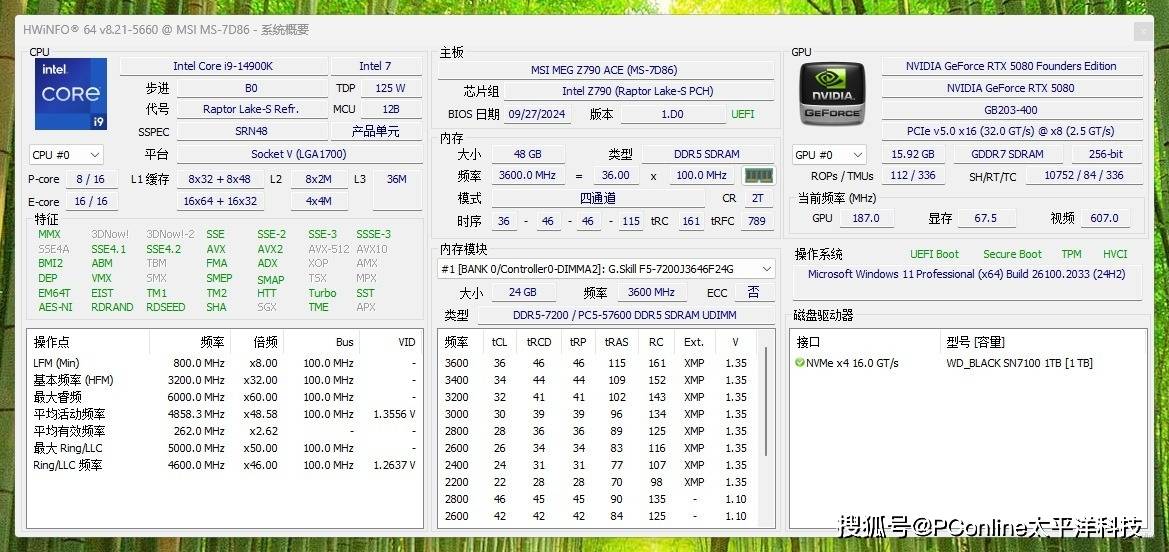Click the E-core 16 / 16 value
Image resolution: width=1169 pixels, height=552 pixels.
point(90,201)
